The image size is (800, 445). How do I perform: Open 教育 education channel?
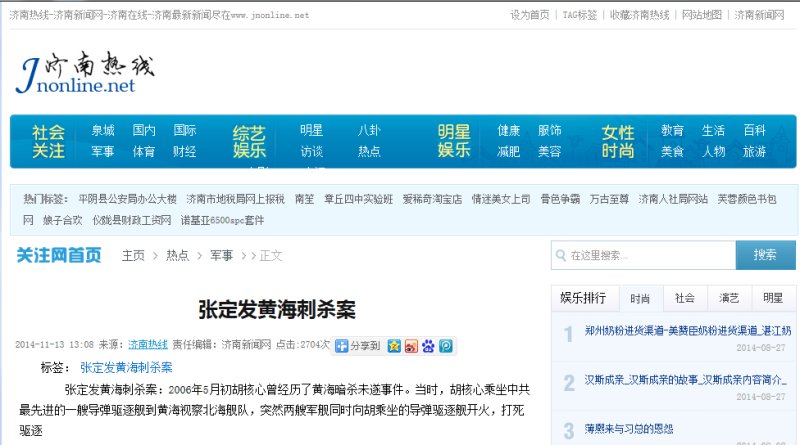[672, 131]
